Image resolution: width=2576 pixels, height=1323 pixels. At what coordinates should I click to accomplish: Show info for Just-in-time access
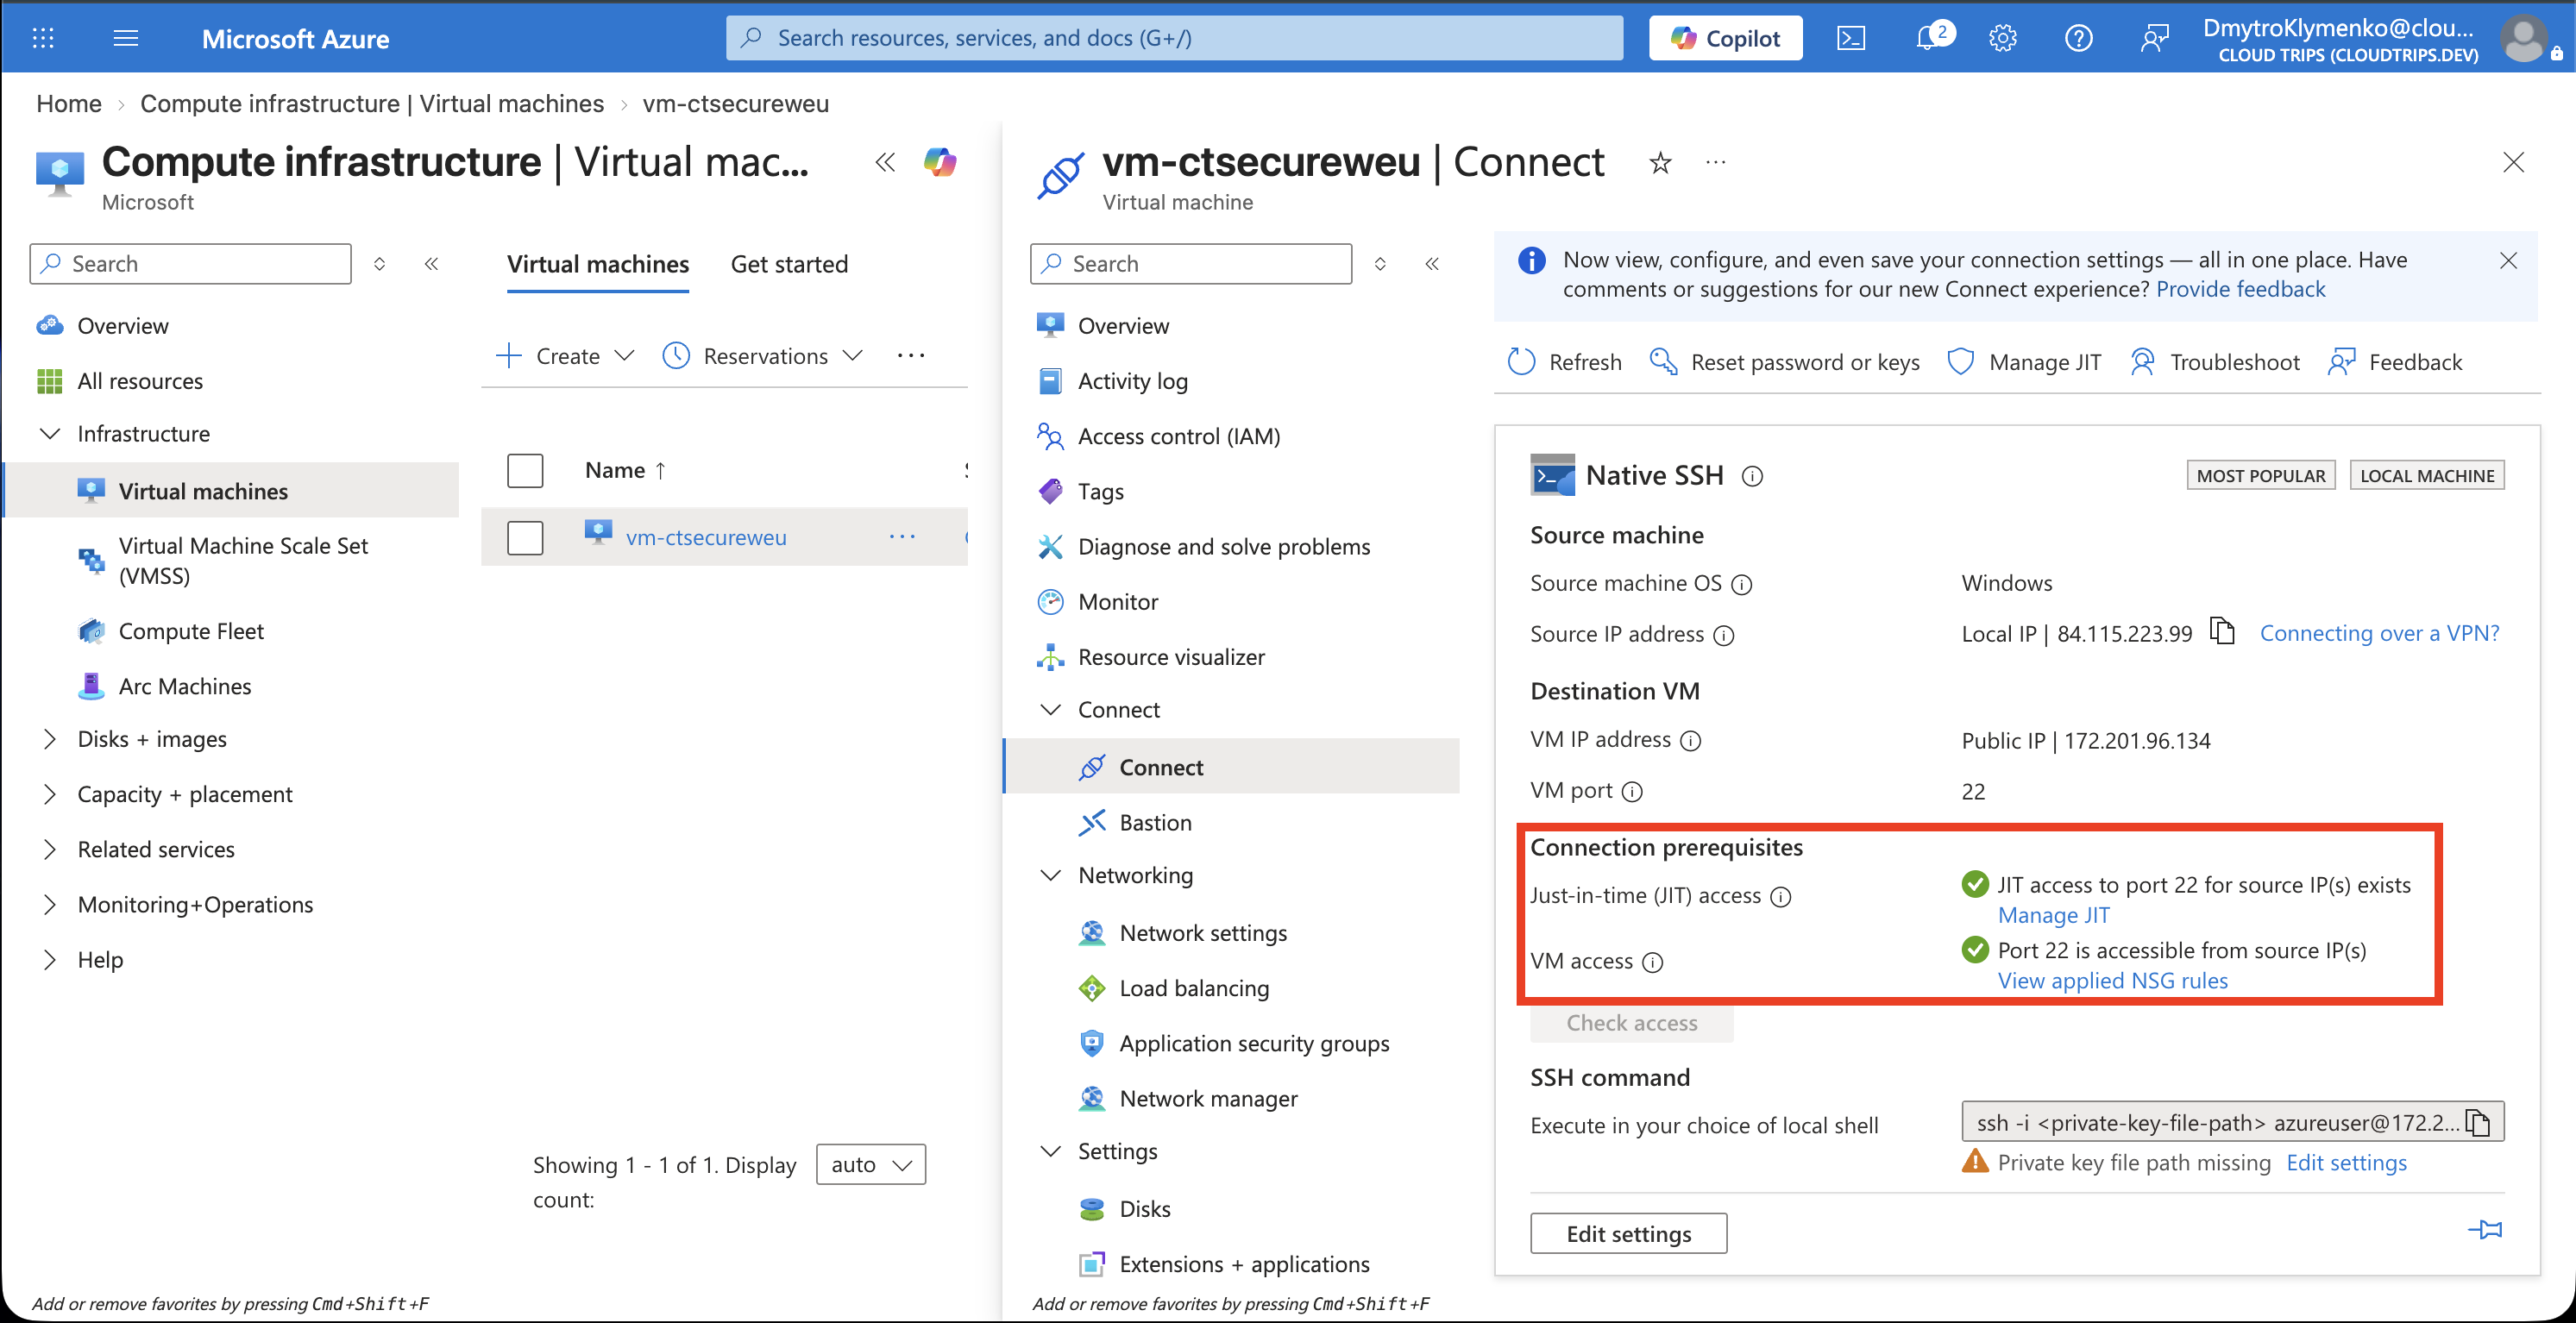click(1781, 897)
